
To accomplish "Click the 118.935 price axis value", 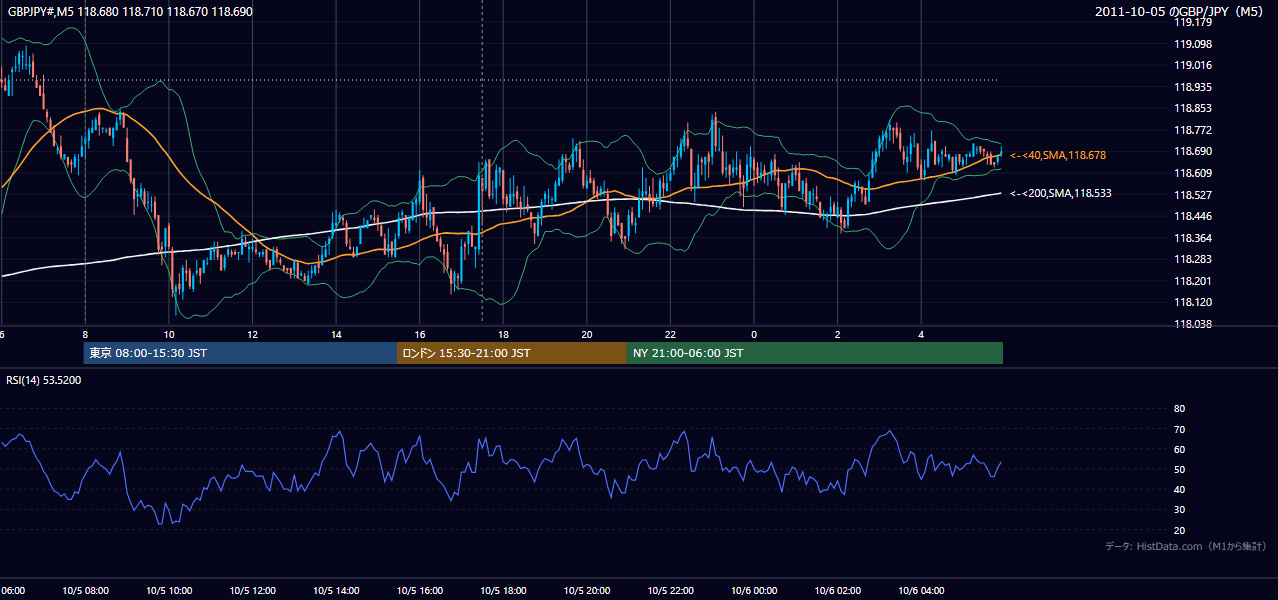I will [x=1192, y=87].
